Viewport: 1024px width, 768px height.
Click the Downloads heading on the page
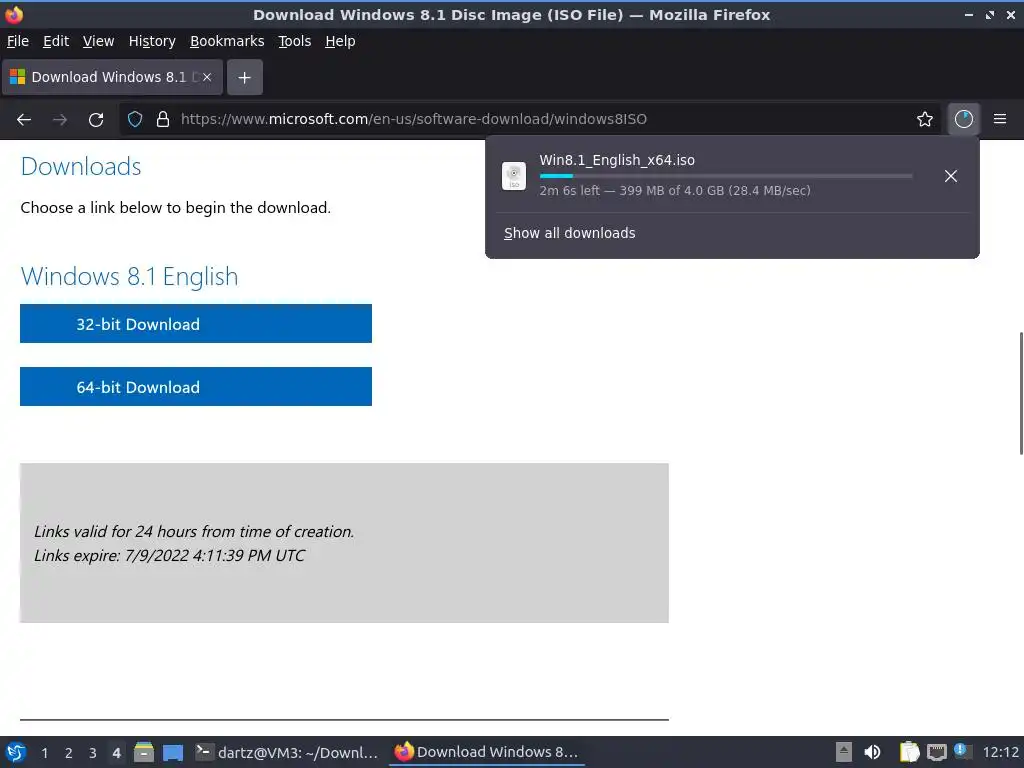(x=81, y=167)
